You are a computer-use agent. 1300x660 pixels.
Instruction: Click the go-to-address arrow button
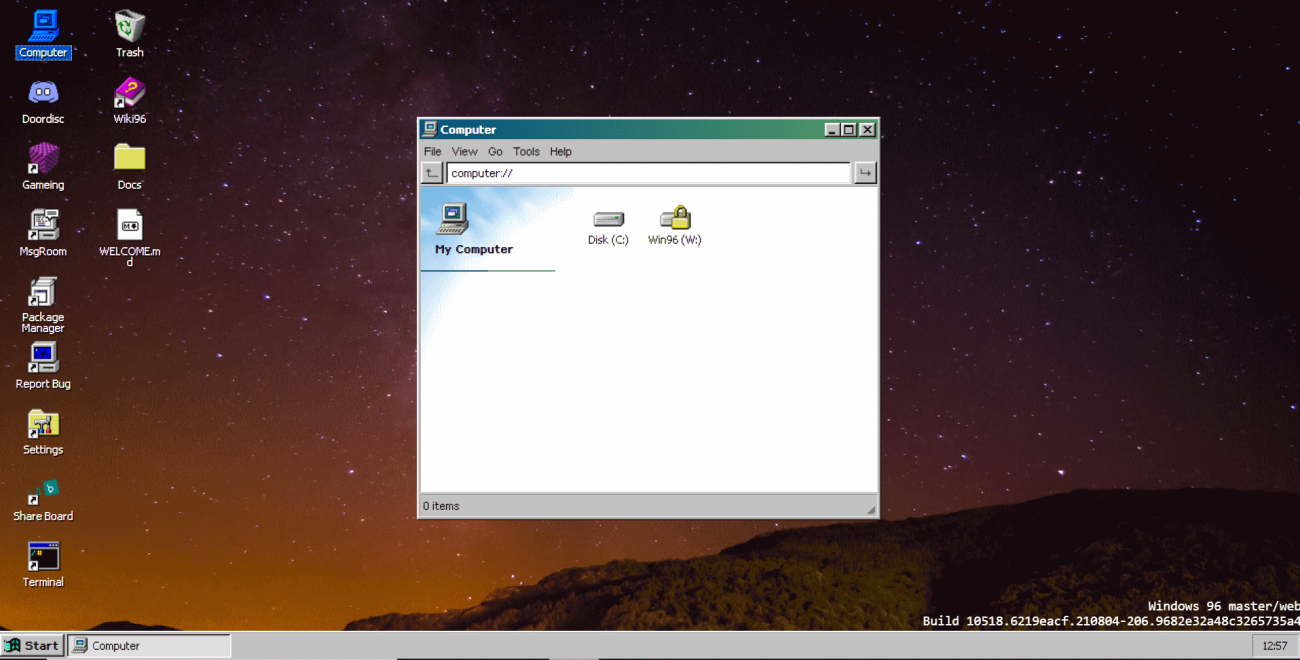tap(865, 173)
